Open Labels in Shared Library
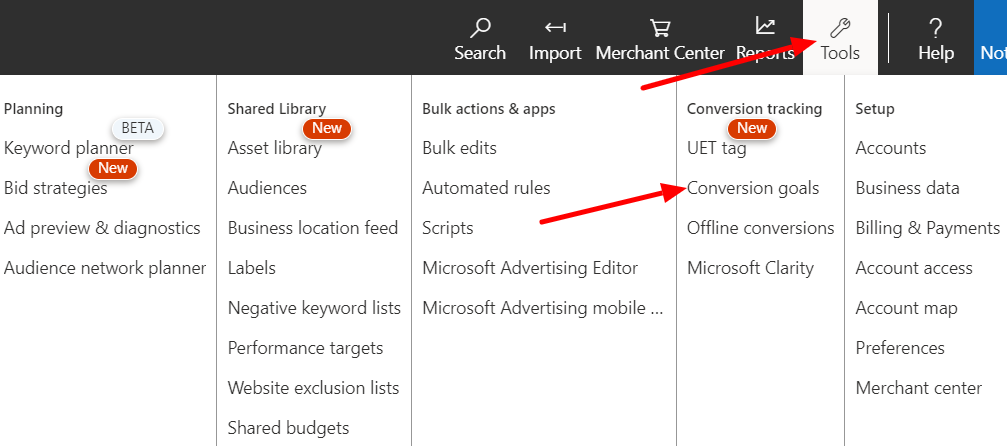The height and width of the screenshot is (446, 1007). coord(252,268)
